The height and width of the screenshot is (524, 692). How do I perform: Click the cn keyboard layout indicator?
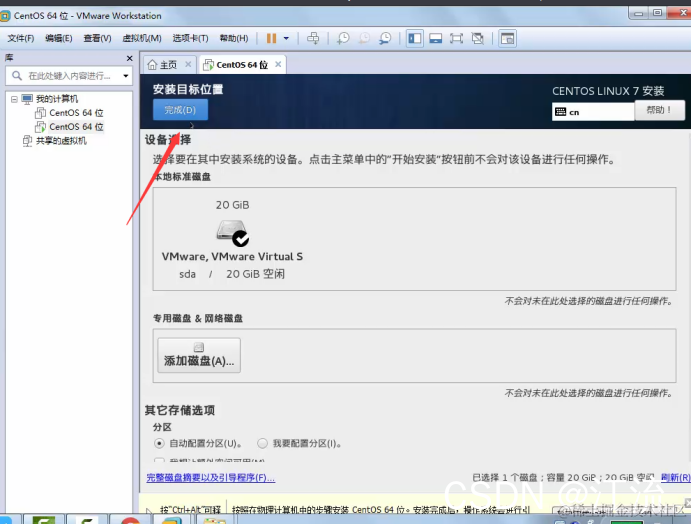coord(592,112)
